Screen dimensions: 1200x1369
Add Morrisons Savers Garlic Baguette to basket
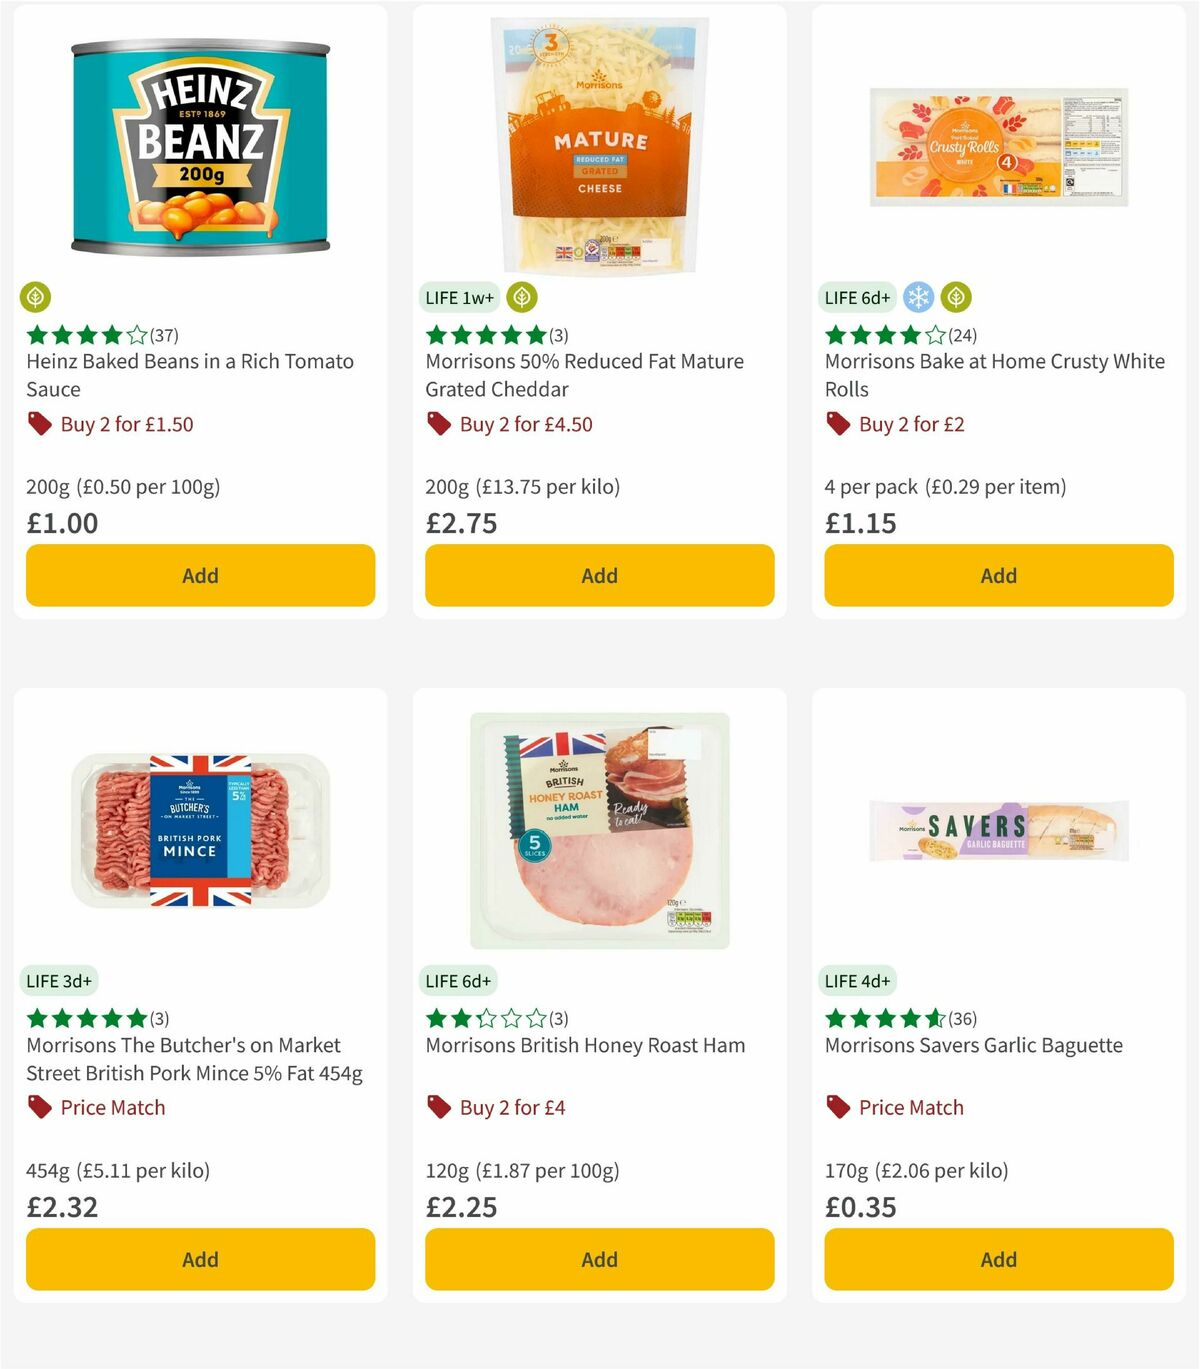998,1259
